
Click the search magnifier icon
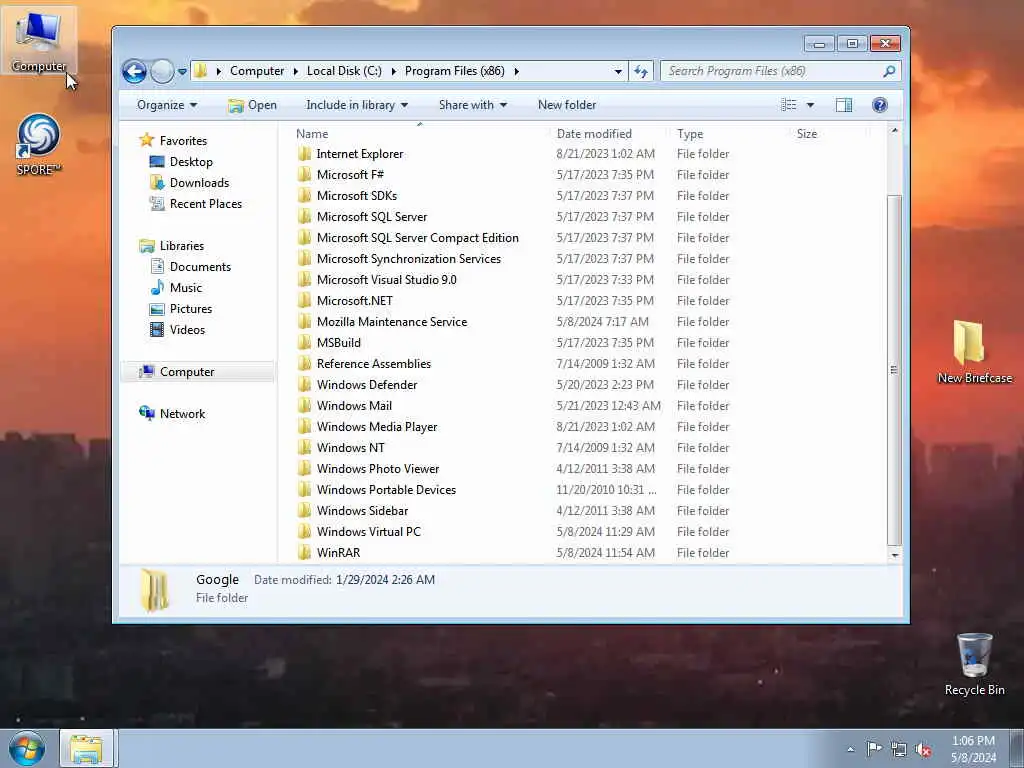coord(889,71)
